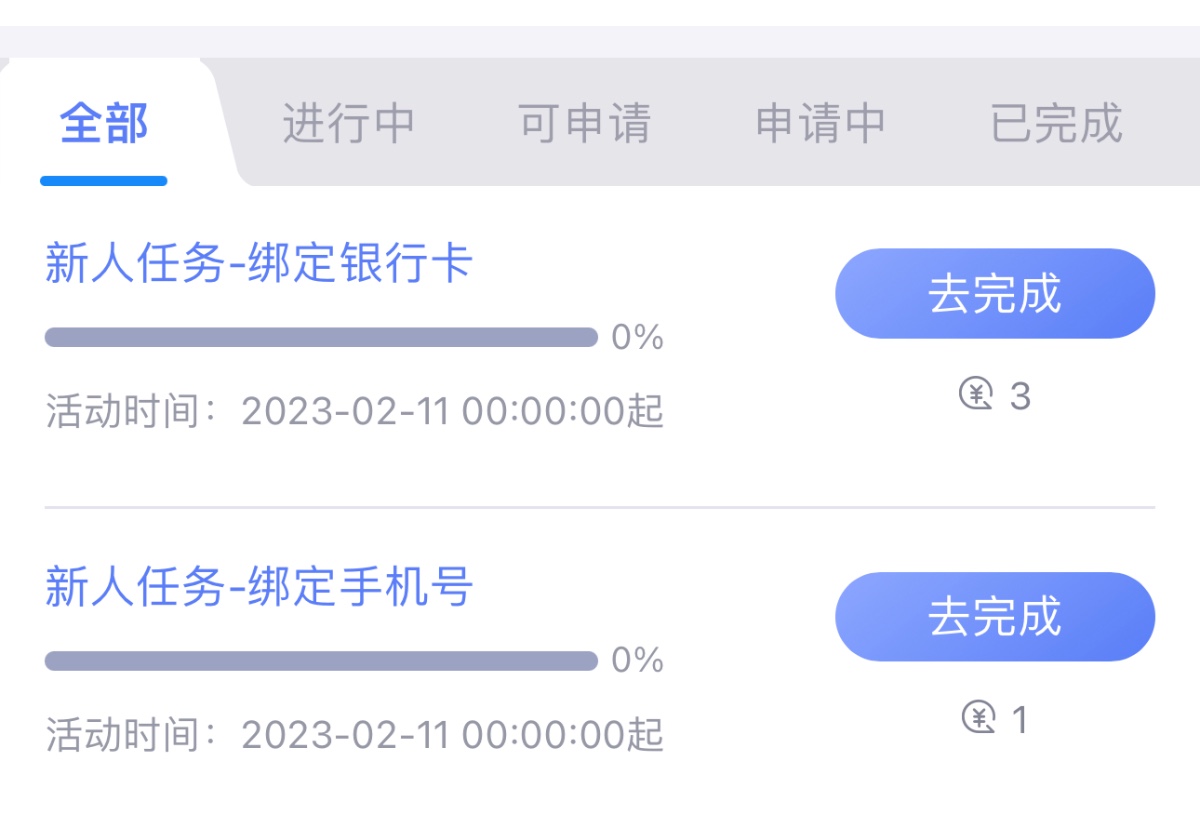Click the 绑定银行卡 task progress bar

click(321, 337)
